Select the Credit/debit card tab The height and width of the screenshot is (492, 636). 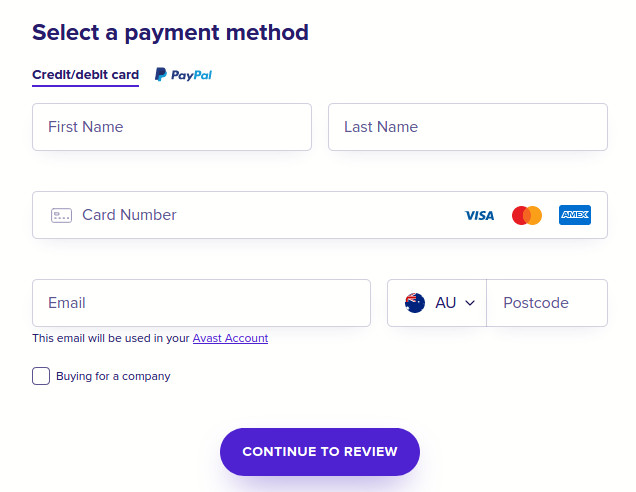pyautogui.click(x=86, y=75)
